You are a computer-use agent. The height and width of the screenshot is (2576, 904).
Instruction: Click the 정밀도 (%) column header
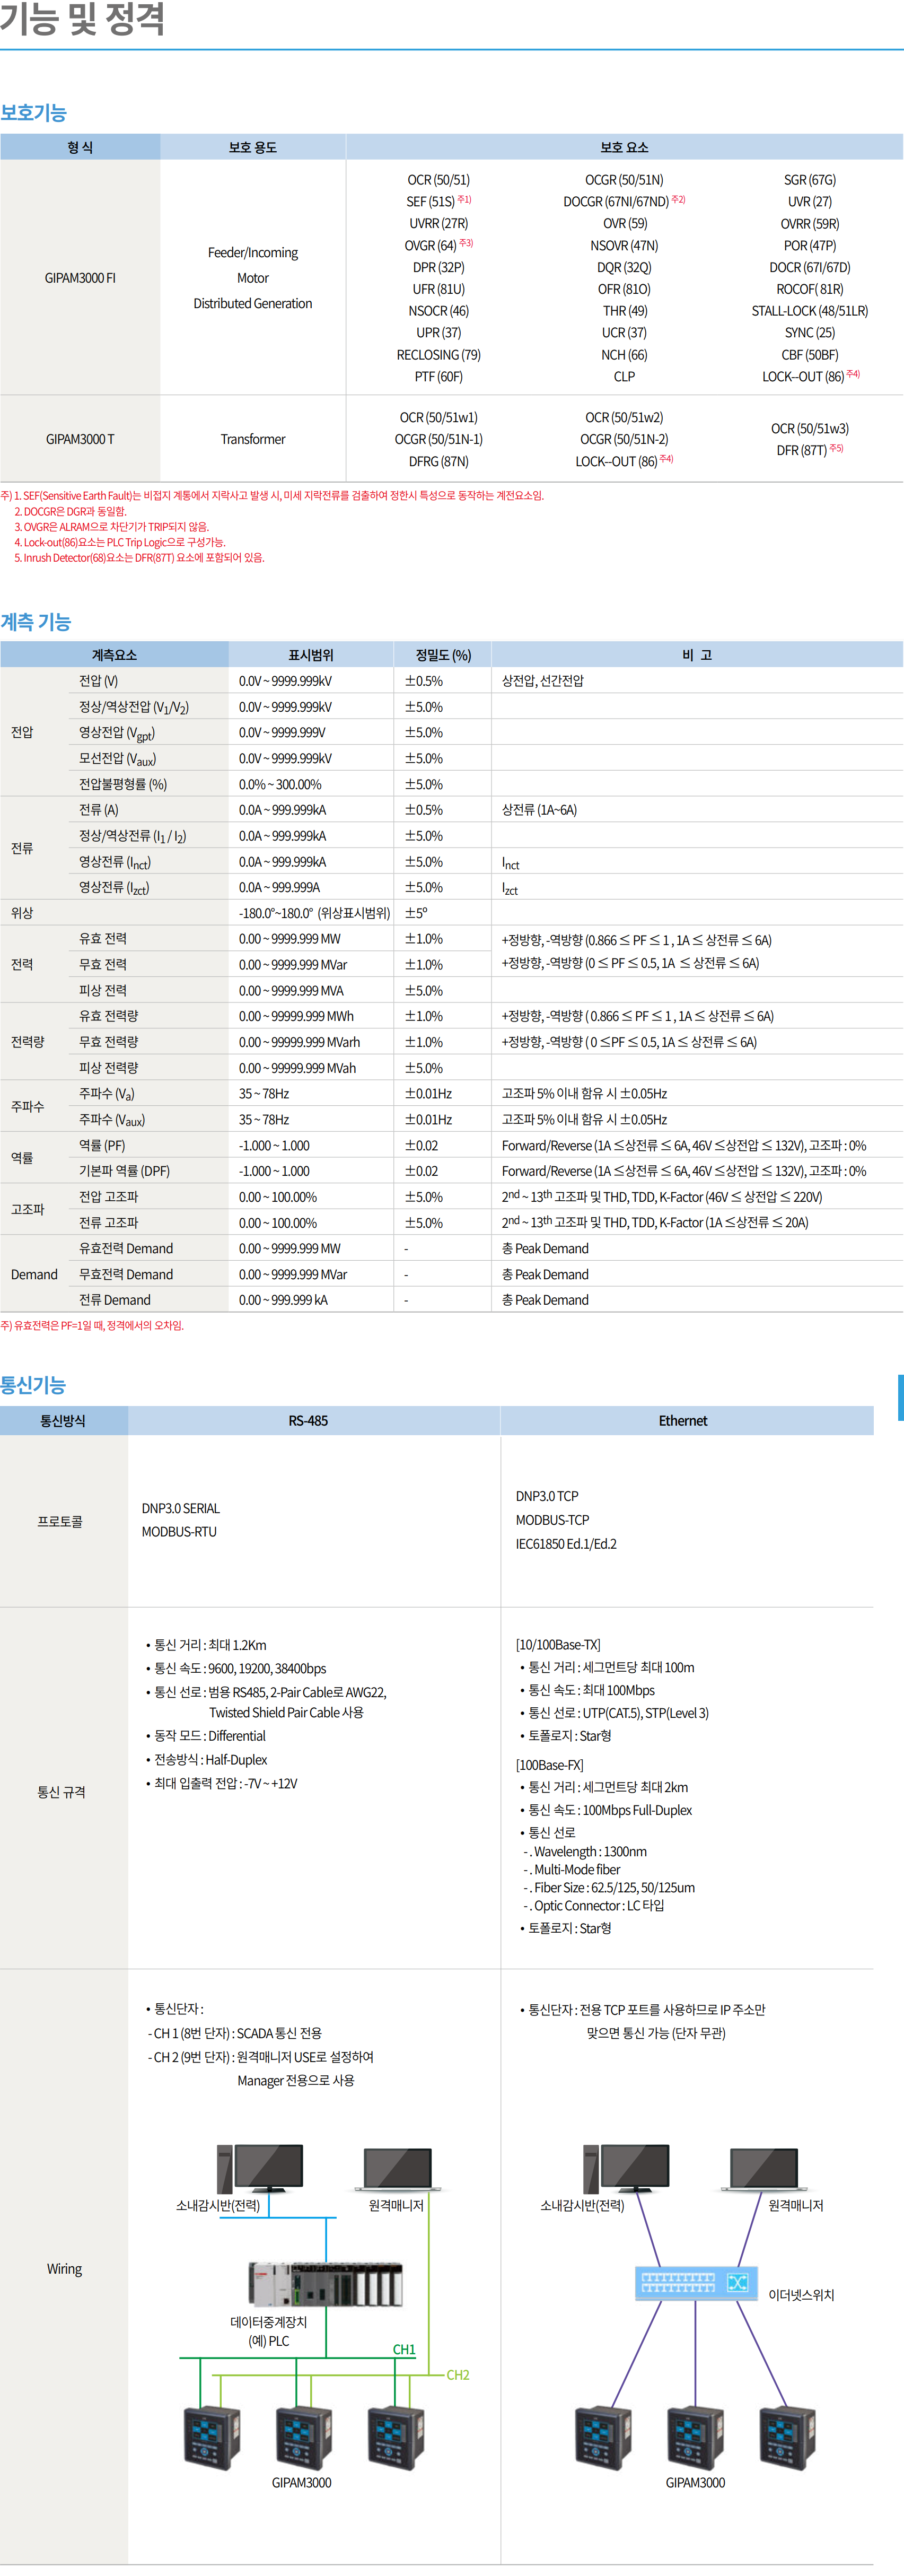443,655
